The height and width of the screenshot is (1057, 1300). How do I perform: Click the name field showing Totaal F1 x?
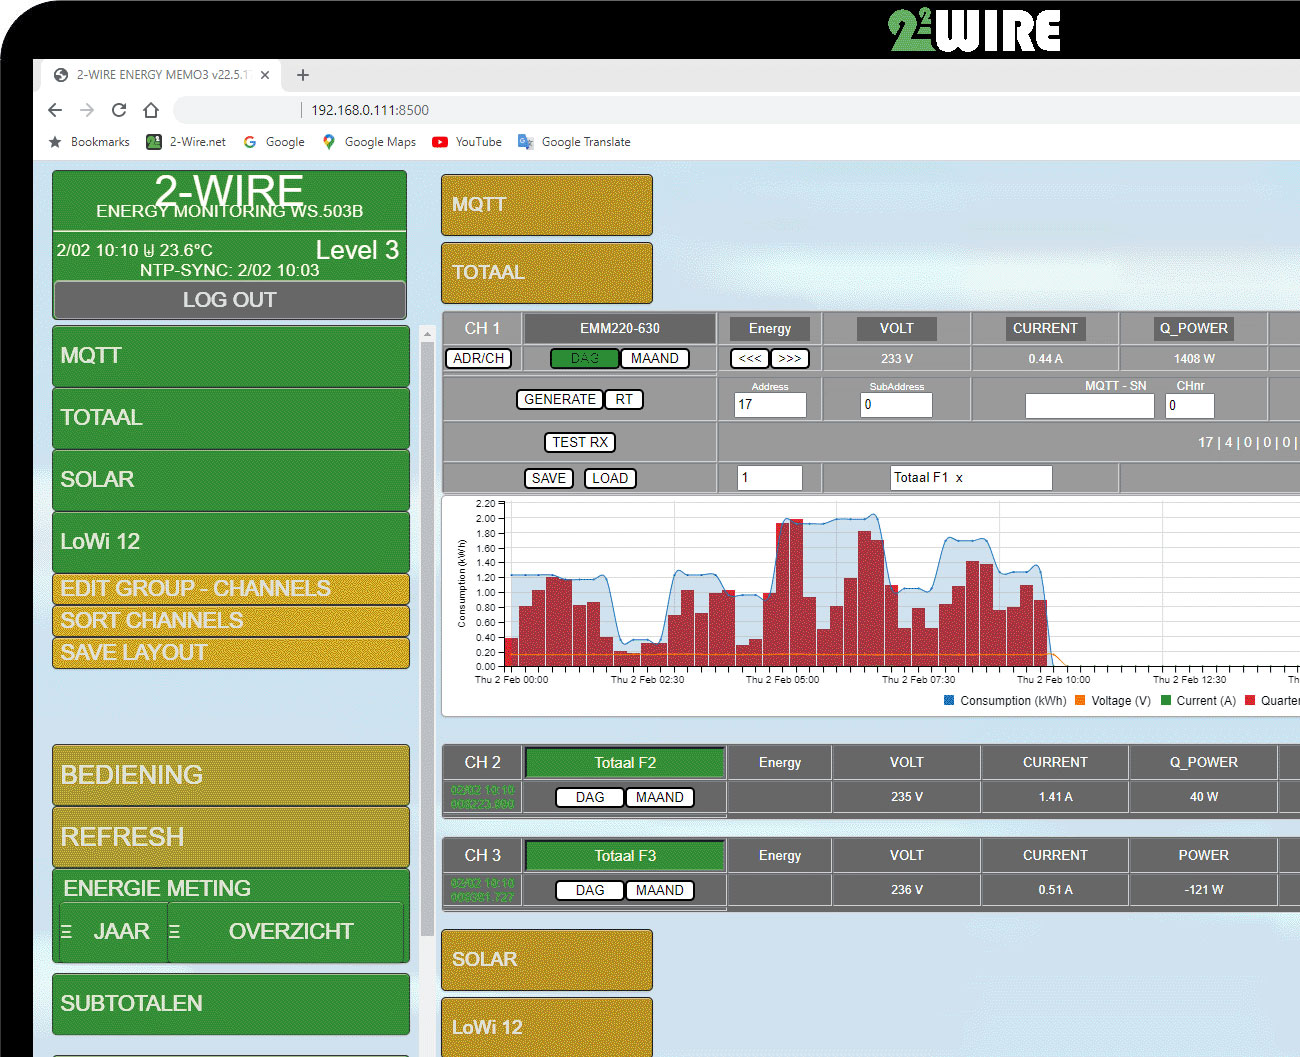pyautogui.click(x=972, y=478)
